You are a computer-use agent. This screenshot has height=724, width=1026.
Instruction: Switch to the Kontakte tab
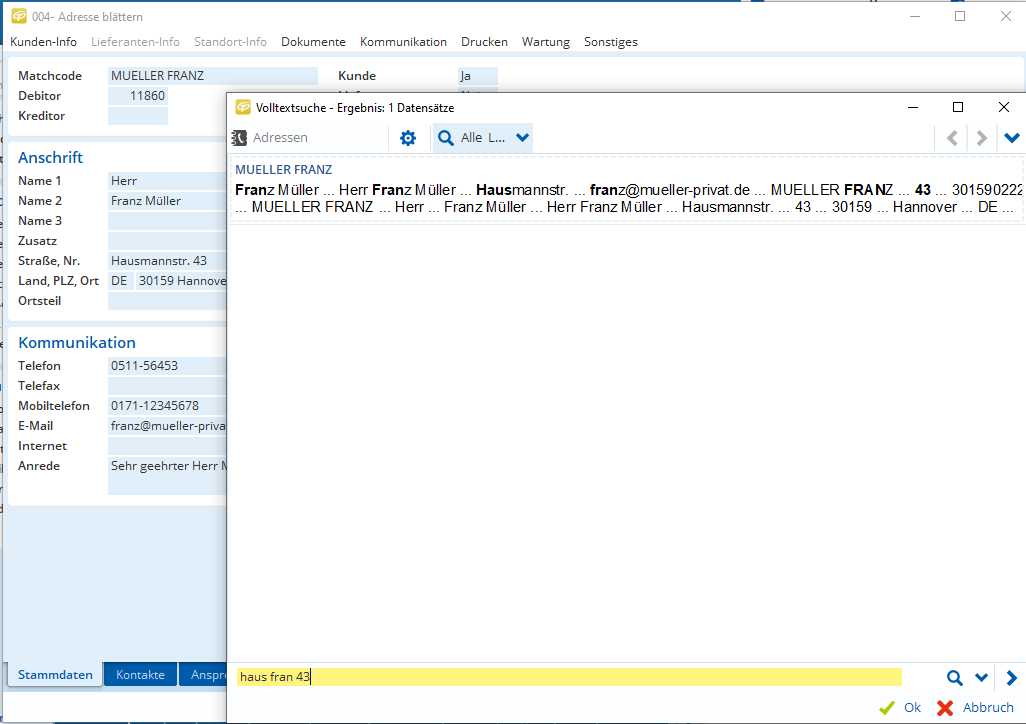pyautogui.click(x=140, y=675)
